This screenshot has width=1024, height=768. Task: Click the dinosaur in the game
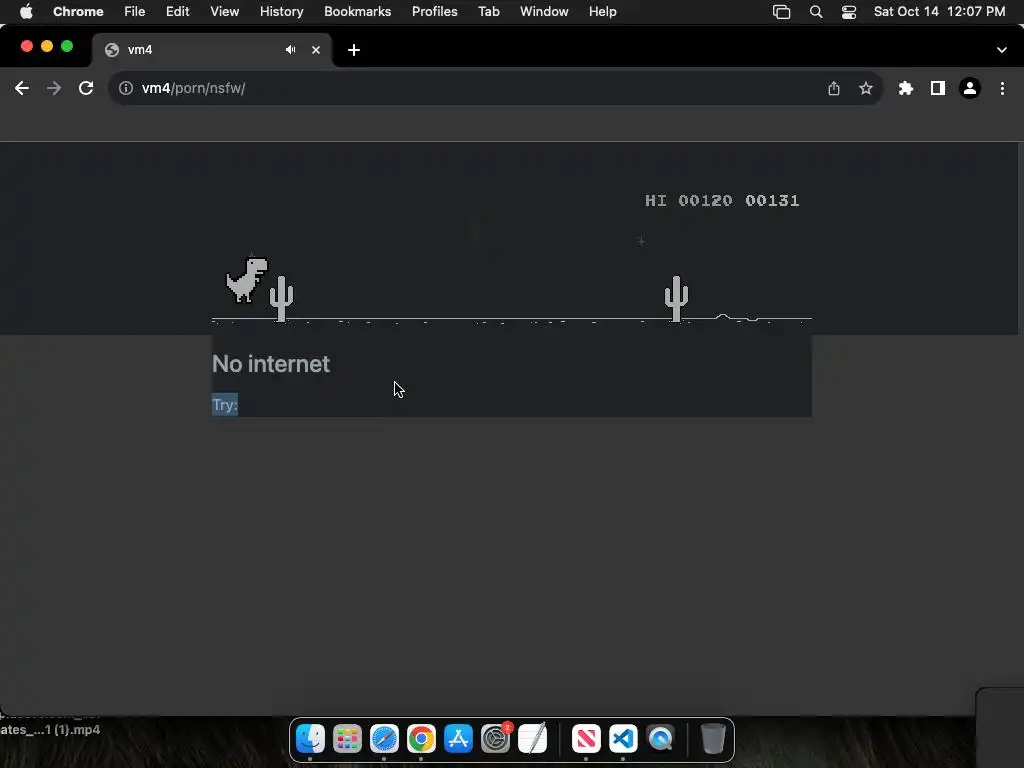point(247,279)
